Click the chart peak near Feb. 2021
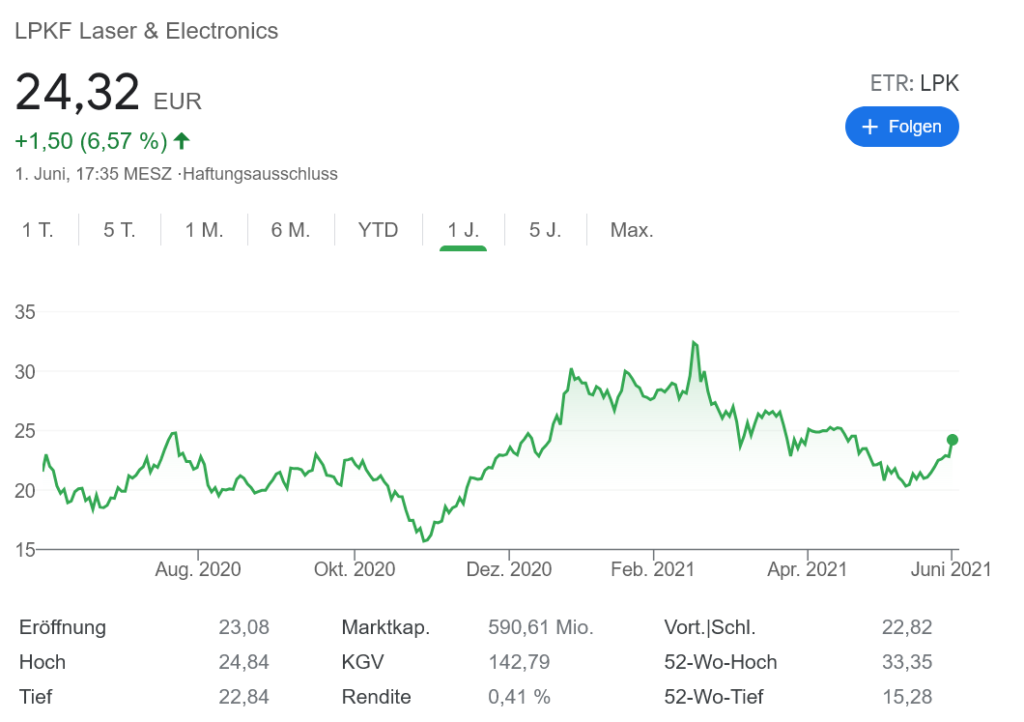Viewport: 1024px width, 722px height. point(695,343)
